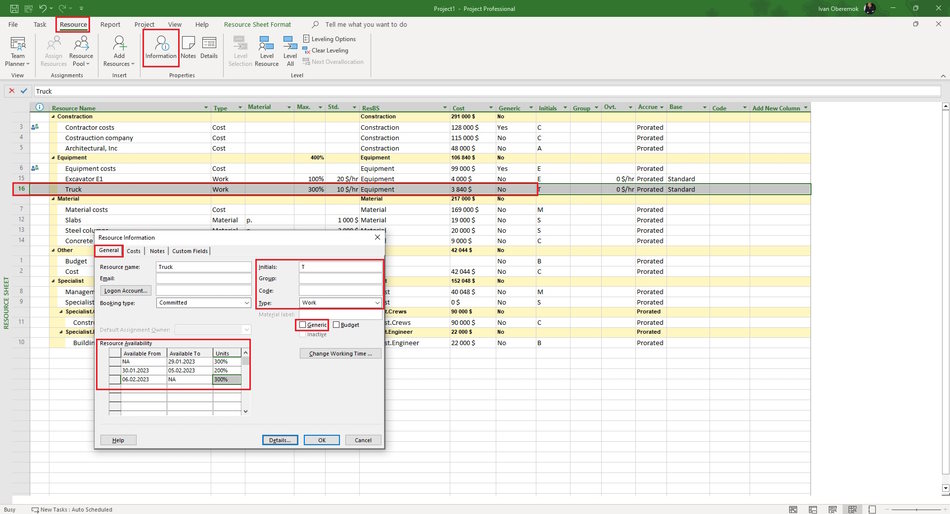Collapse the Construction group
Image resolution: width=950 pixels, height=514 pixels.
tap(53, 116)
